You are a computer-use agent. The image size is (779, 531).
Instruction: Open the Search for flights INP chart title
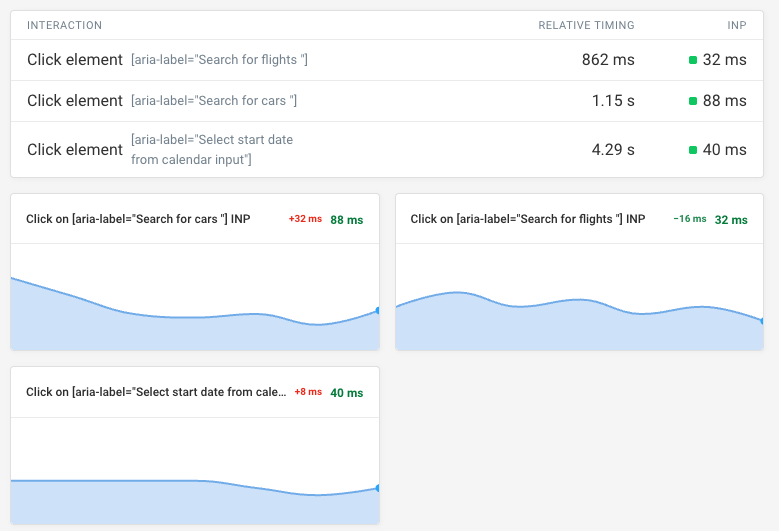pos(528,219)
